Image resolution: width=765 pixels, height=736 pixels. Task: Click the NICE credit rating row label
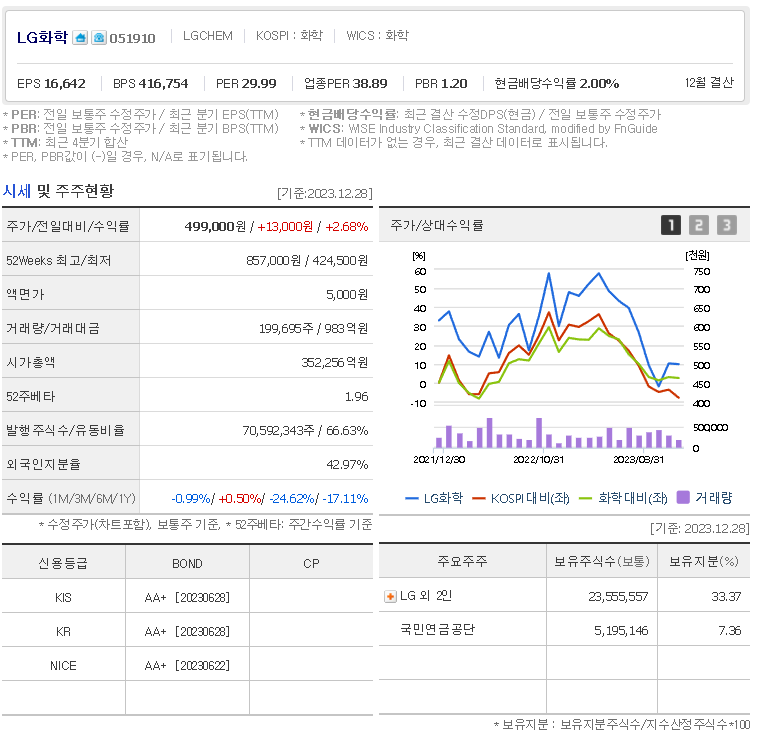point(63,666)
